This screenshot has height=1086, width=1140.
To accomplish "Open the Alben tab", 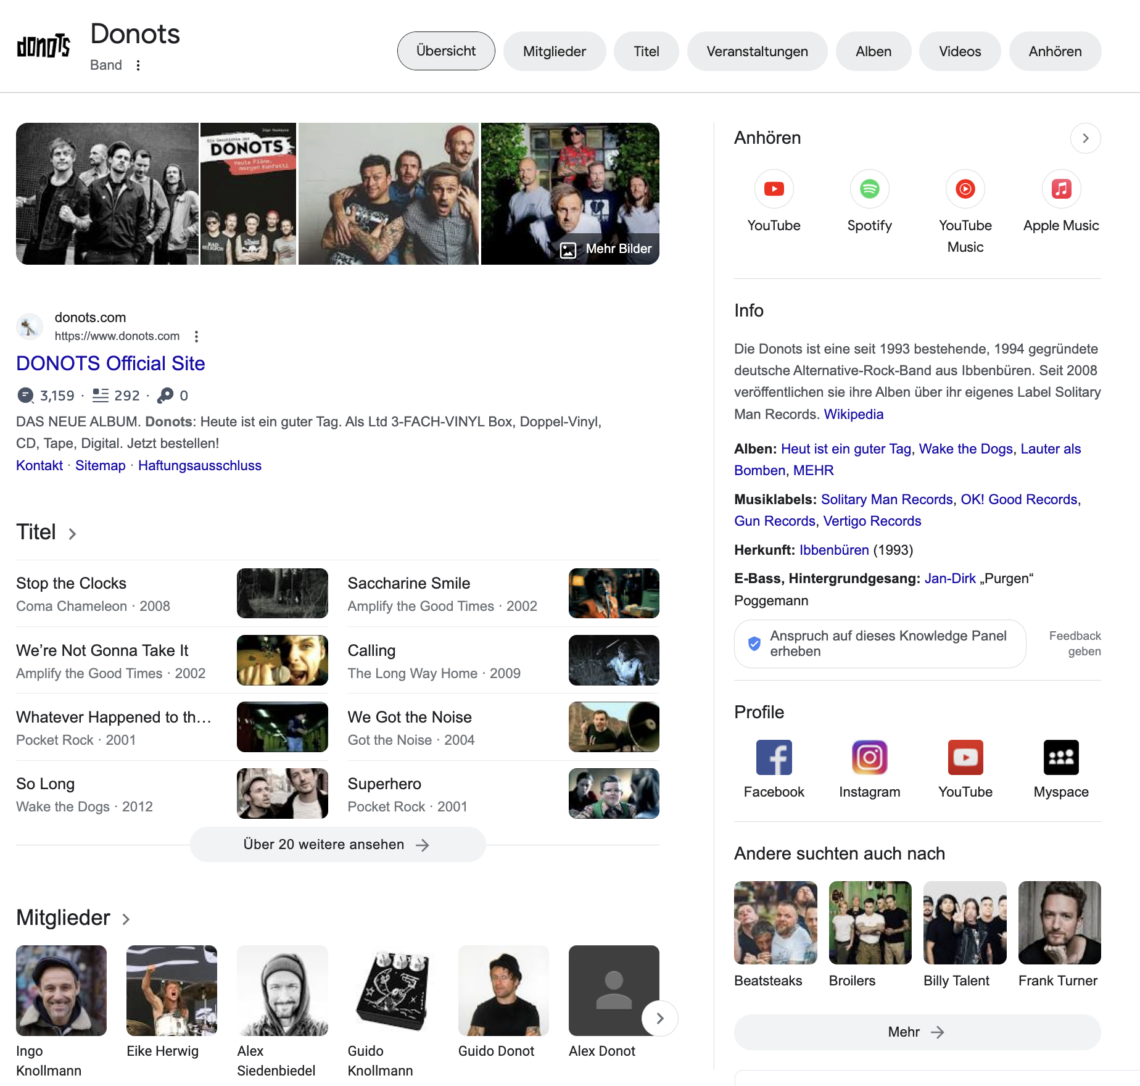I will (873, 51).
